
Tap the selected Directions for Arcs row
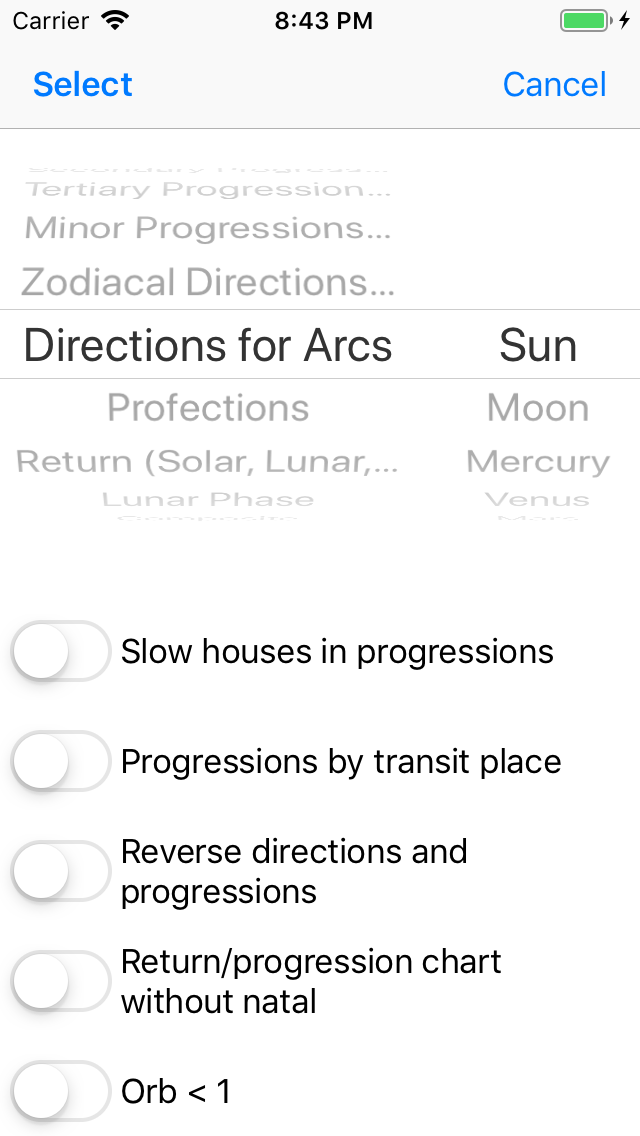208,345
